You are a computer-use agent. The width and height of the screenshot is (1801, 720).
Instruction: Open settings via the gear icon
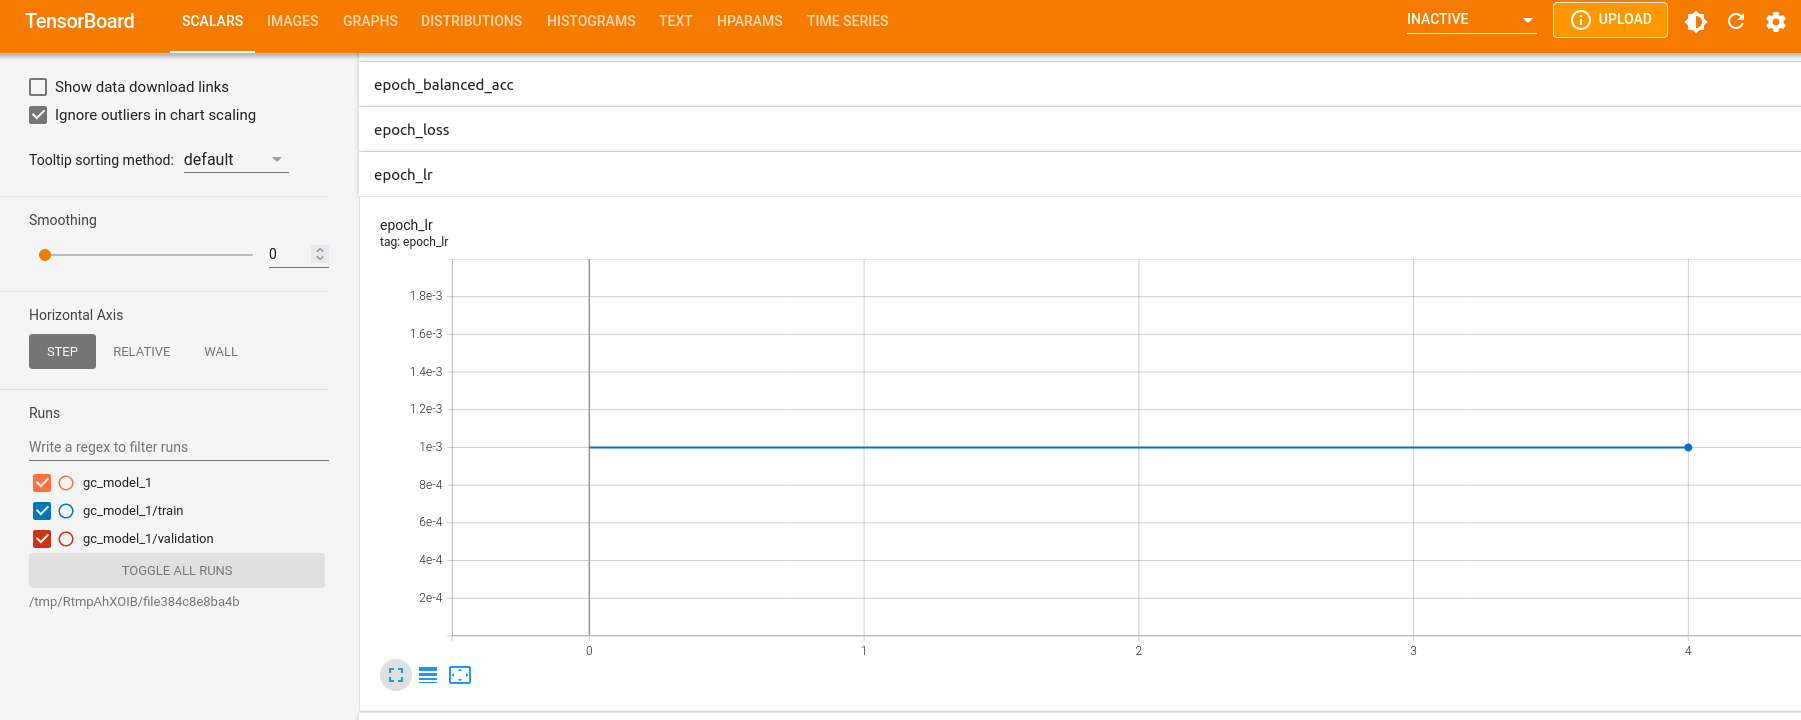(1776, 21)
